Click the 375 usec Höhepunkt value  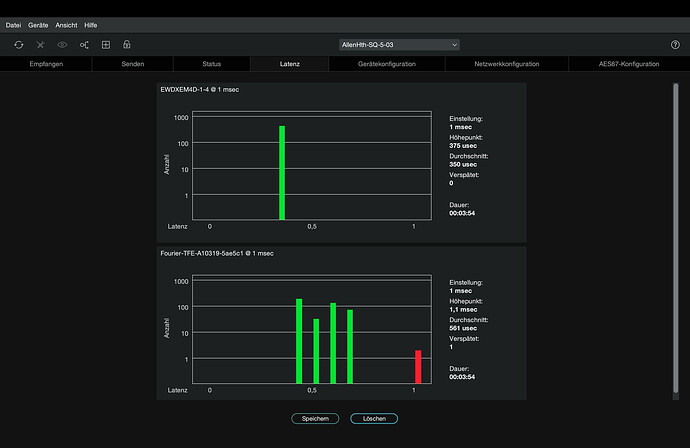coord(463,146)
